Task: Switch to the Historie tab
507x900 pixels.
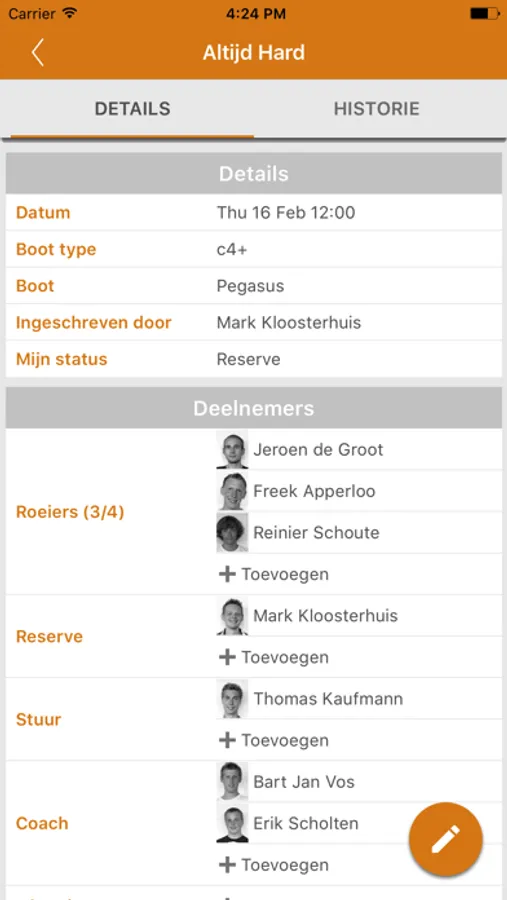Action: pyautogui.click(x=377, y=109)
